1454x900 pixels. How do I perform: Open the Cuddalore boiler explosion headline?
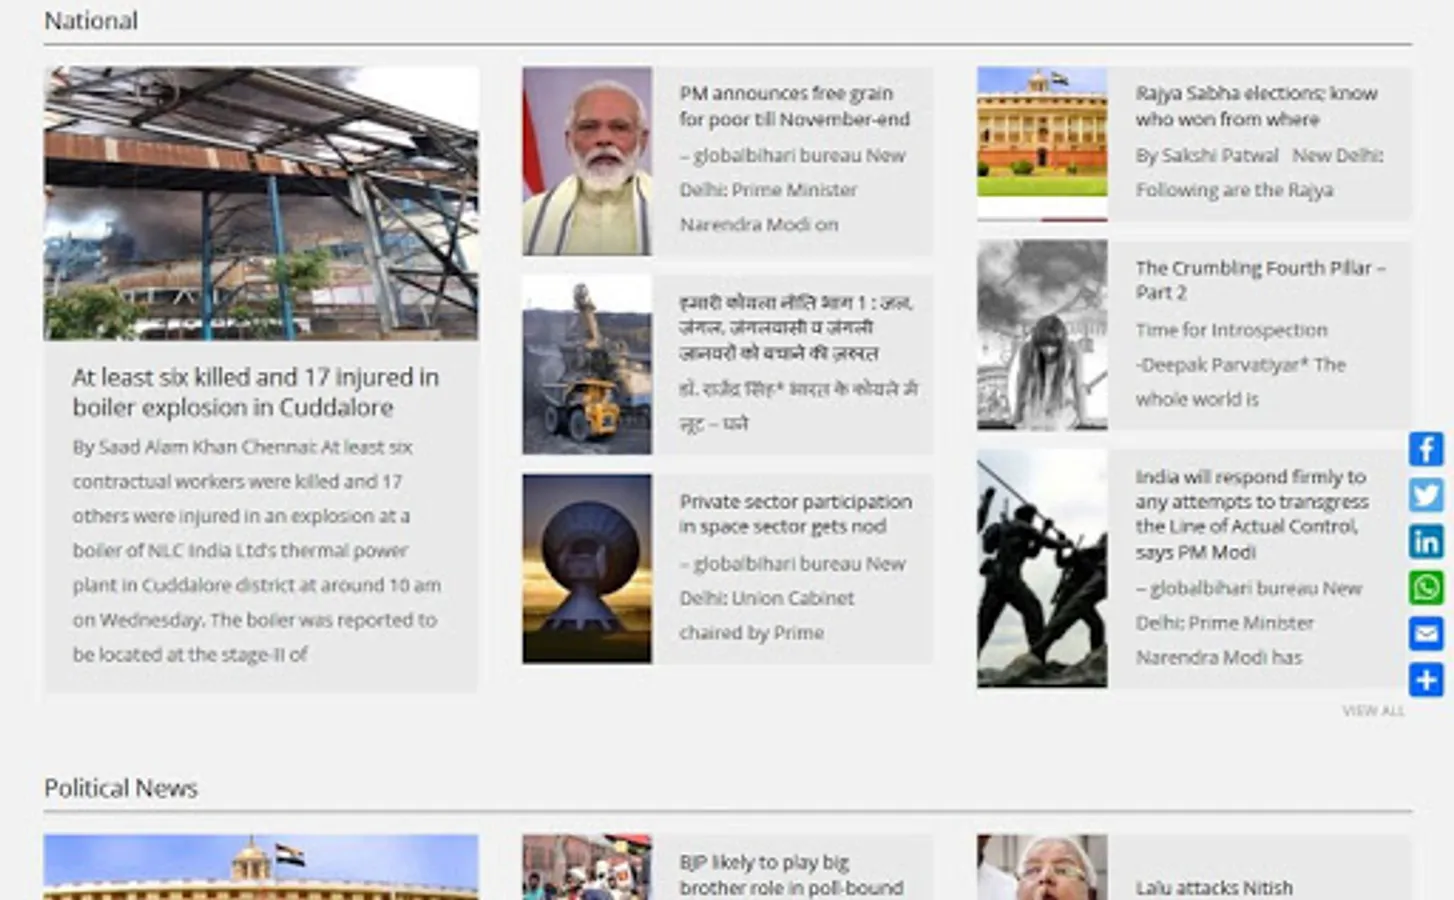[255, 392]
